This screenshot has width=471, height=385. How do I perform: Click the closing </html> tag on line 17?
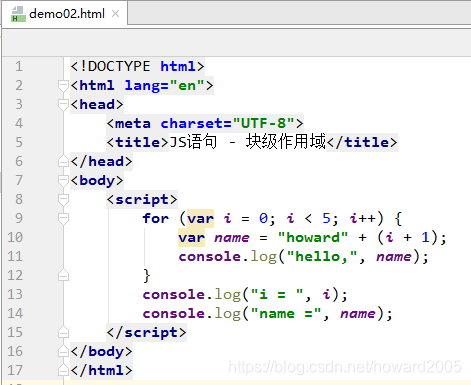[x=101, y=370]
